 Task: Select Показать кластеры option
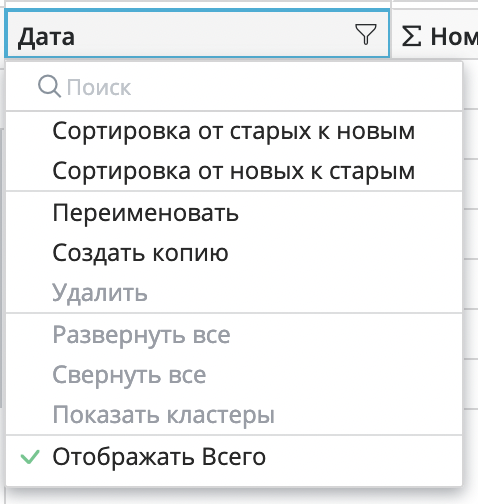pyautogui.click(x=234, y=415)
